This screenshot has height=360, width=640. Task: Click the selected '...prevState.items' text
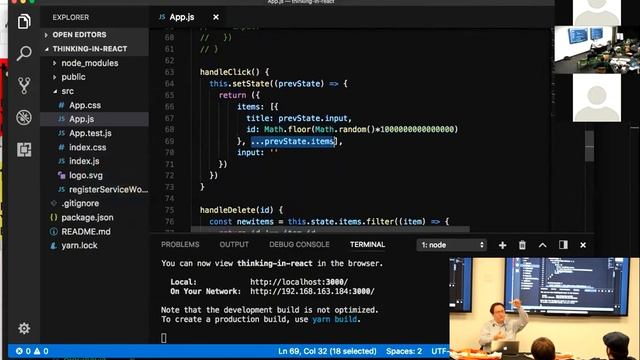293,141
